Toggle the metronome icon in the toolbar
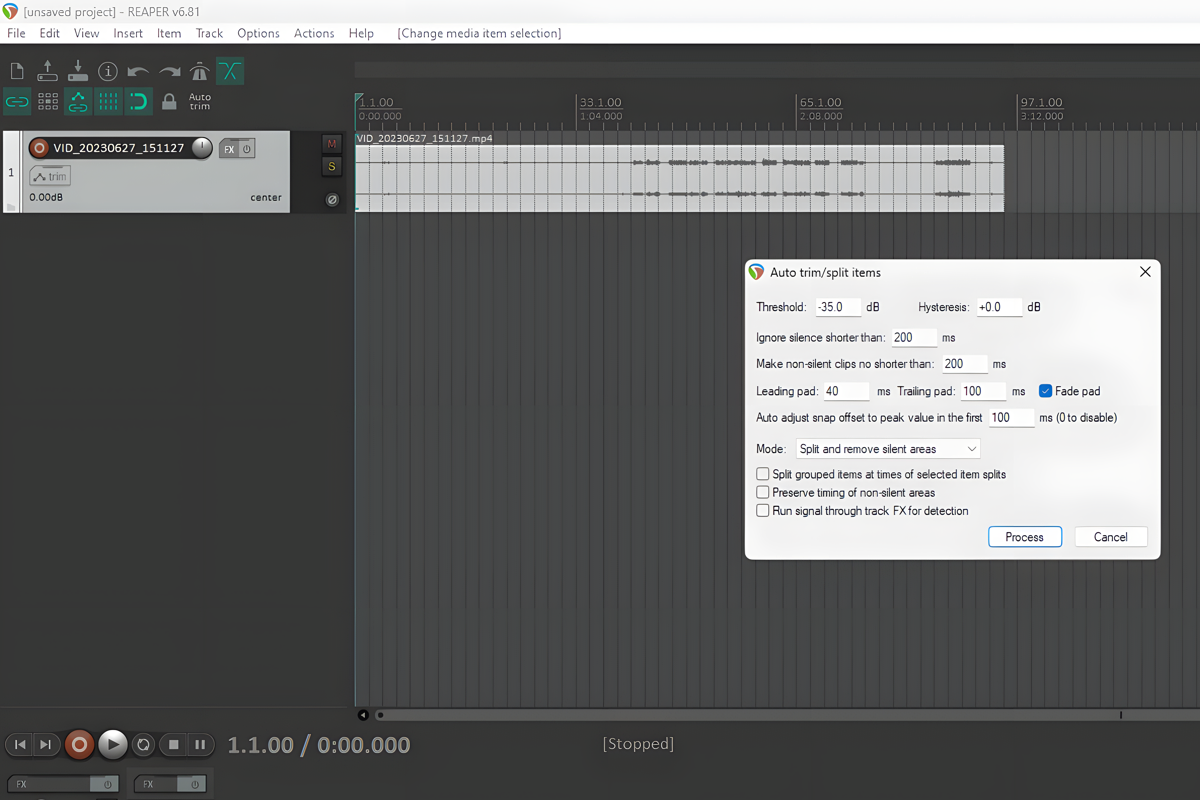Viewport: 1200px width, 800px height. (x=199, y=71)
